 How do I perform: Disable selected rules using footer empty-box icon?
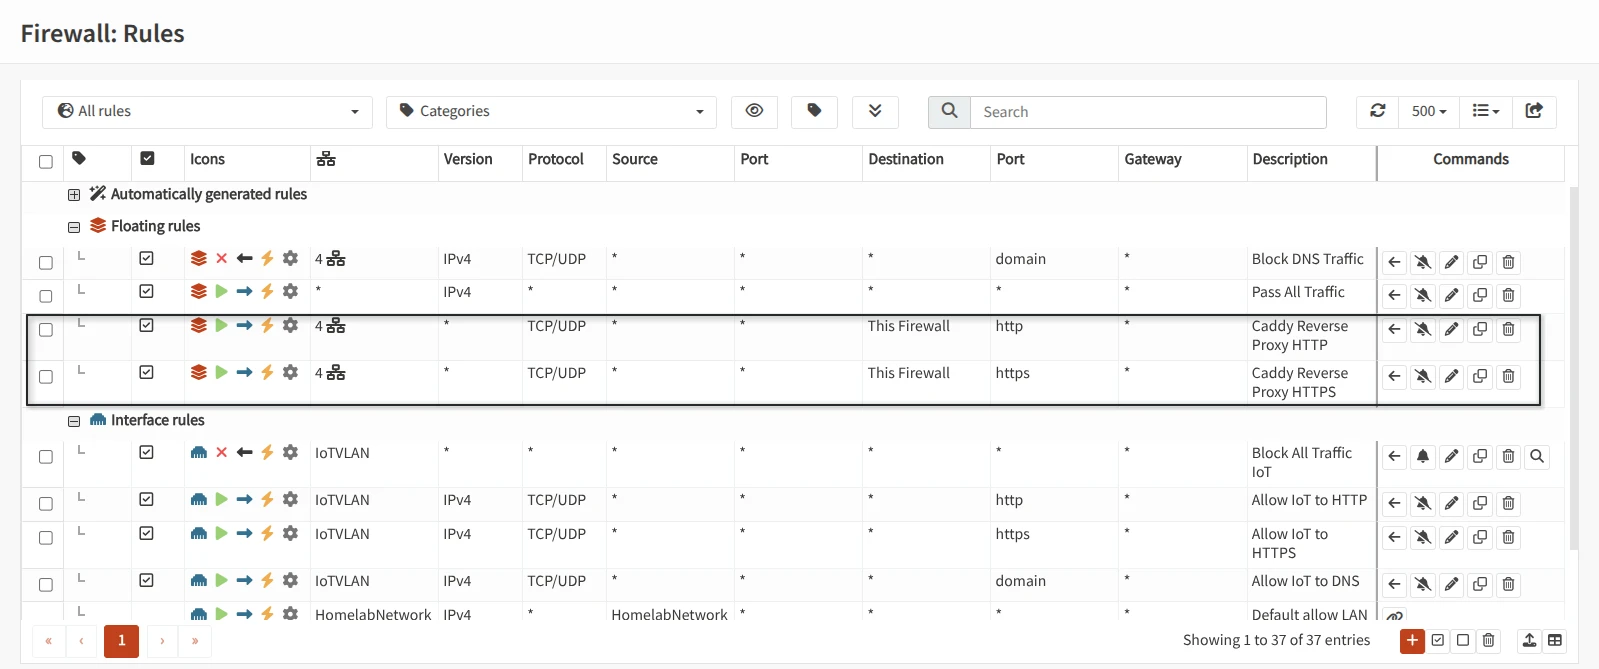pyautogui.click(x=1463, y=640)
